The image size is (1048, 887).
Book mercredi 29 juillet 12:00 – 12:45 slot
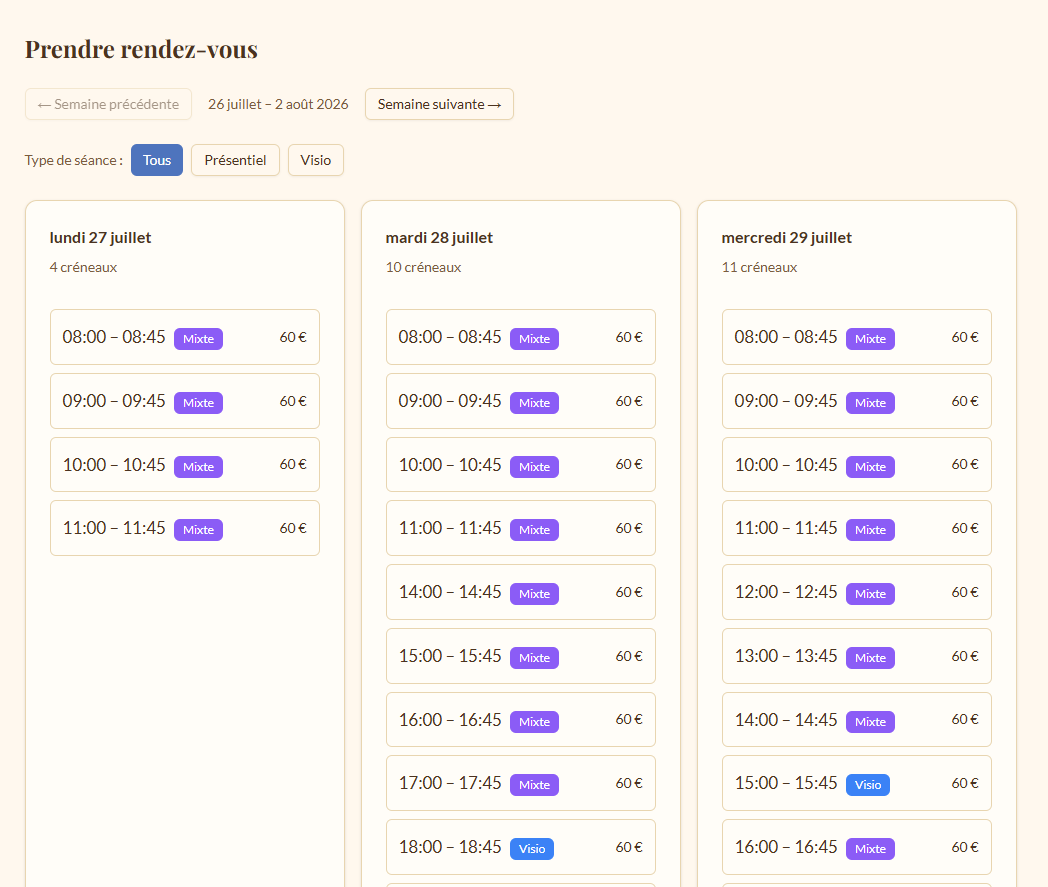(857, 592)
